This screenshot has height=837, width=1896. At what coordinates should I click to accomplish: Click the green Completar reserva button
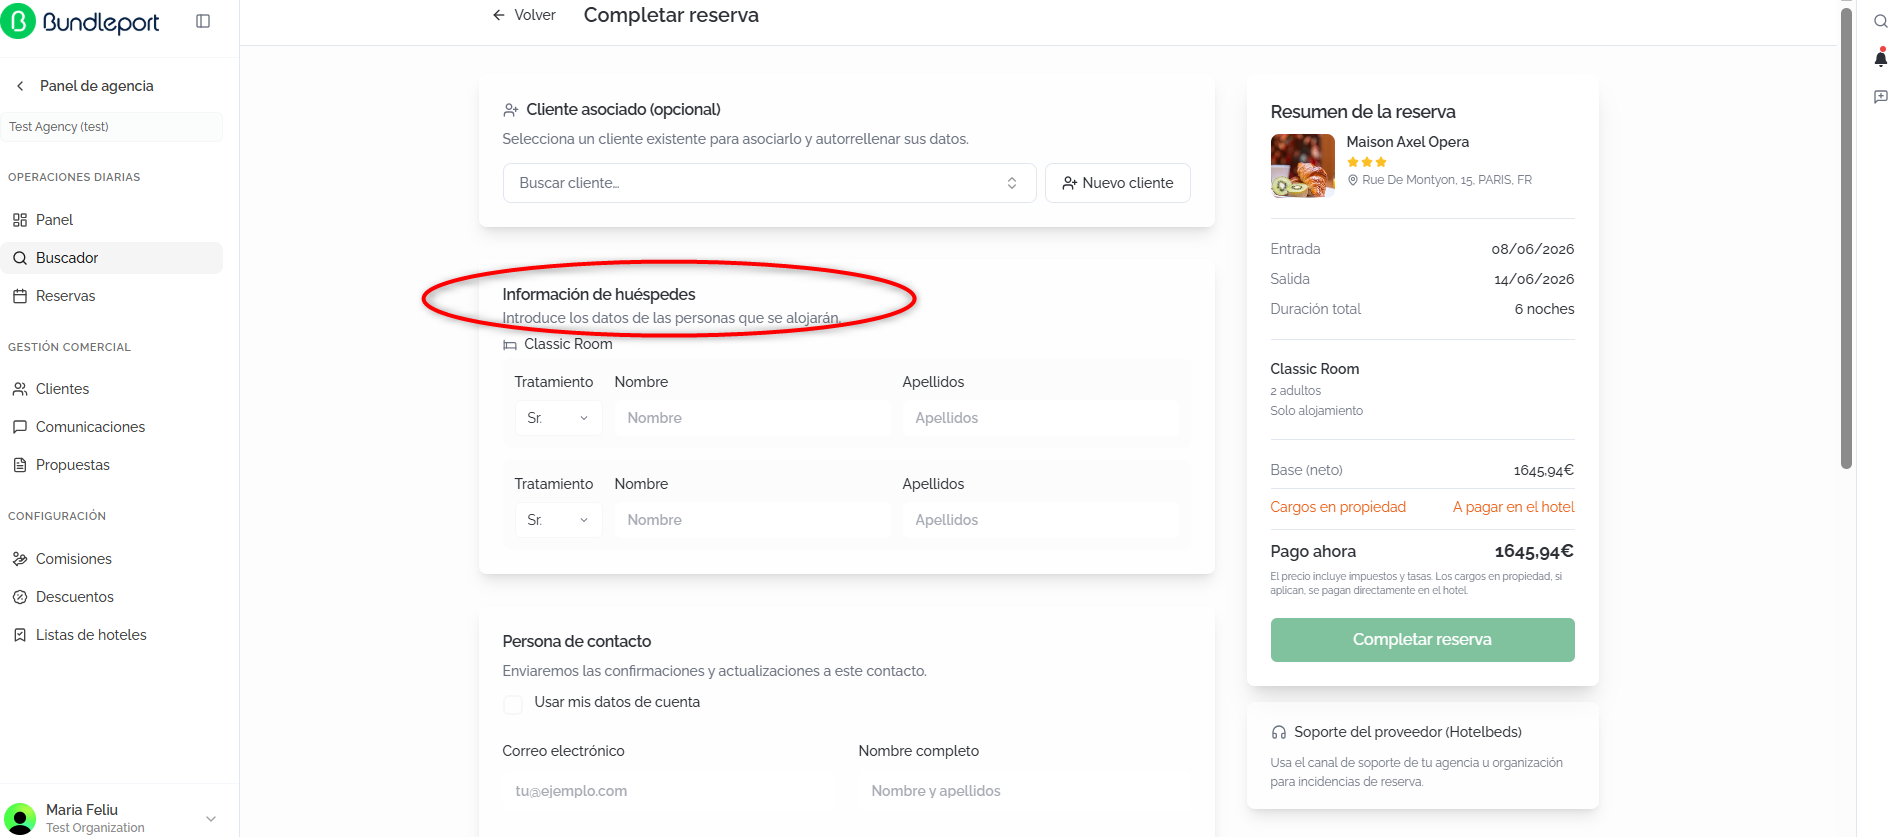tap(1422, 640)
